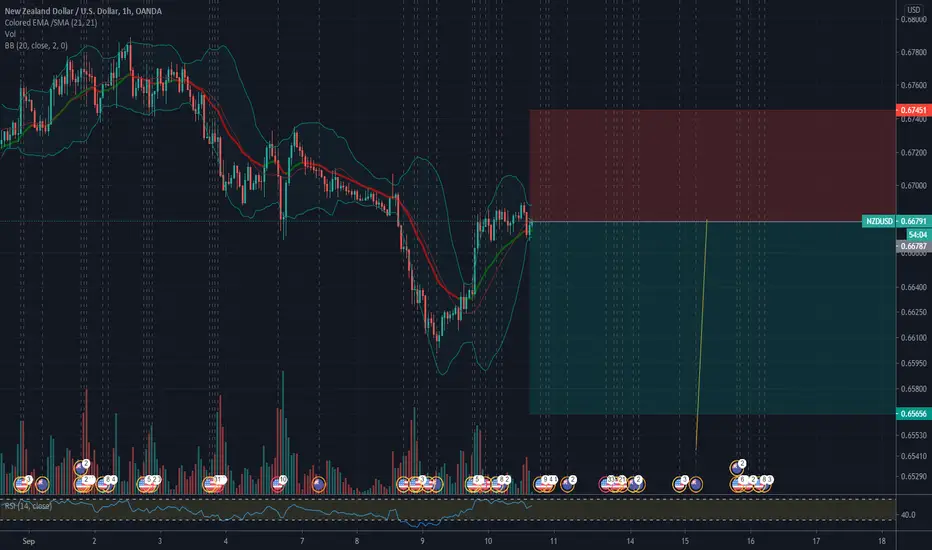Open the USD currency selector on the price axis
The height and width of the screenshot is (550, 932).
tap(914, 10)
